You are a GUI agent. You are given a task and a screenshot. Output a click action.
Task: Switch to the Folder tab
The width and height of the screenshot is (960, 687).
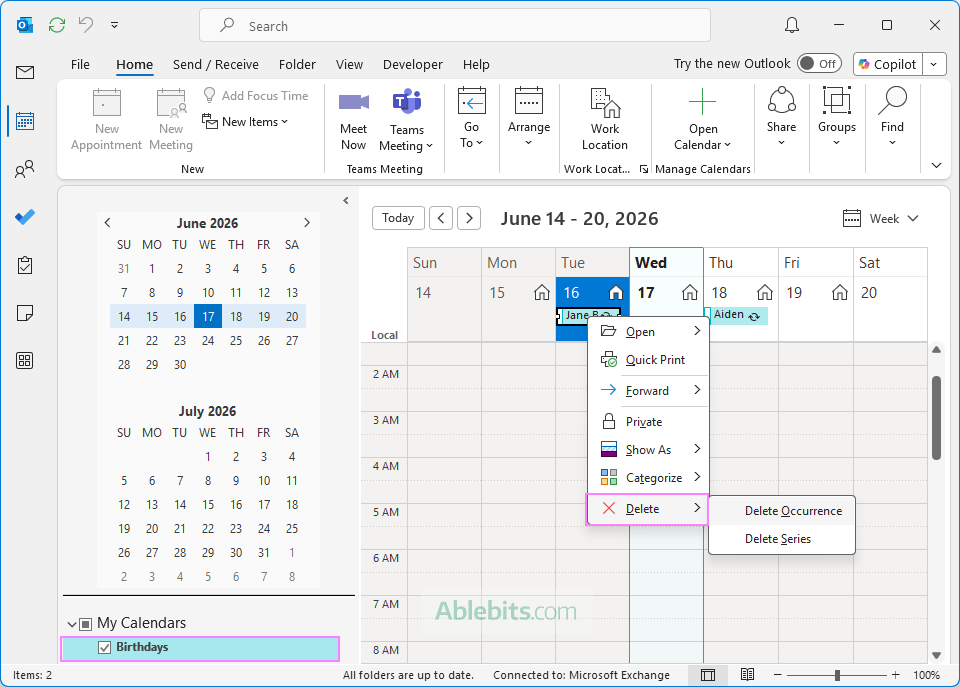point(297,64)
